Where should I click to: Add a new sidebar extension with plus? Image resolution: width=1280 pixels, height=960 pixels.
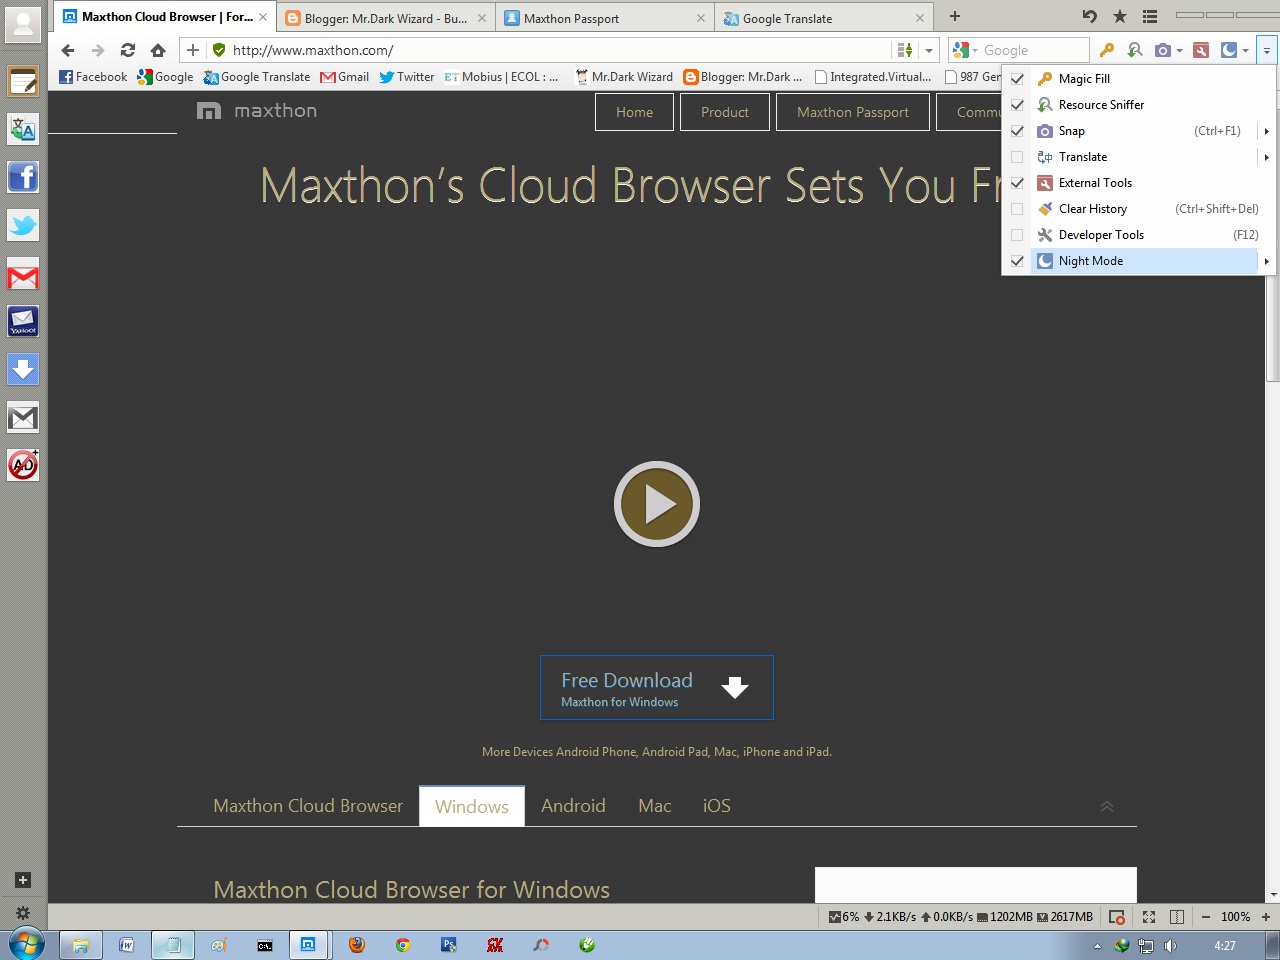pyautogui.click(x=23, y=880)
